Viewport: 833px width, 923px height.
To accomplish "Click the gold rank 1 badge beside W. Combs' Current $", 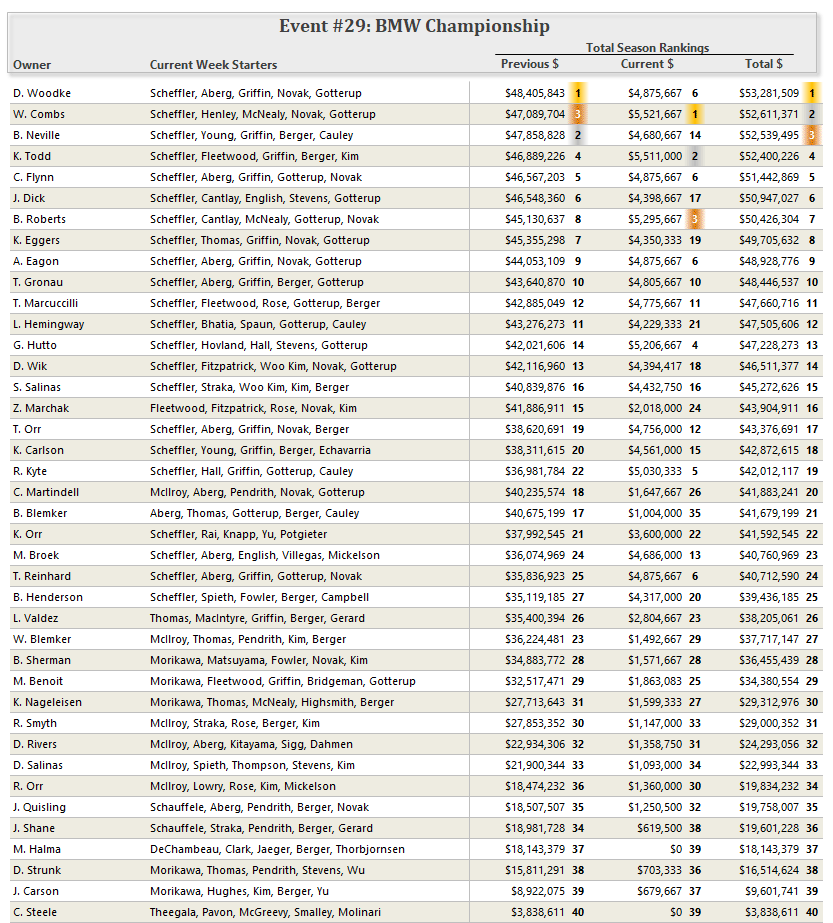I will 694,114.
